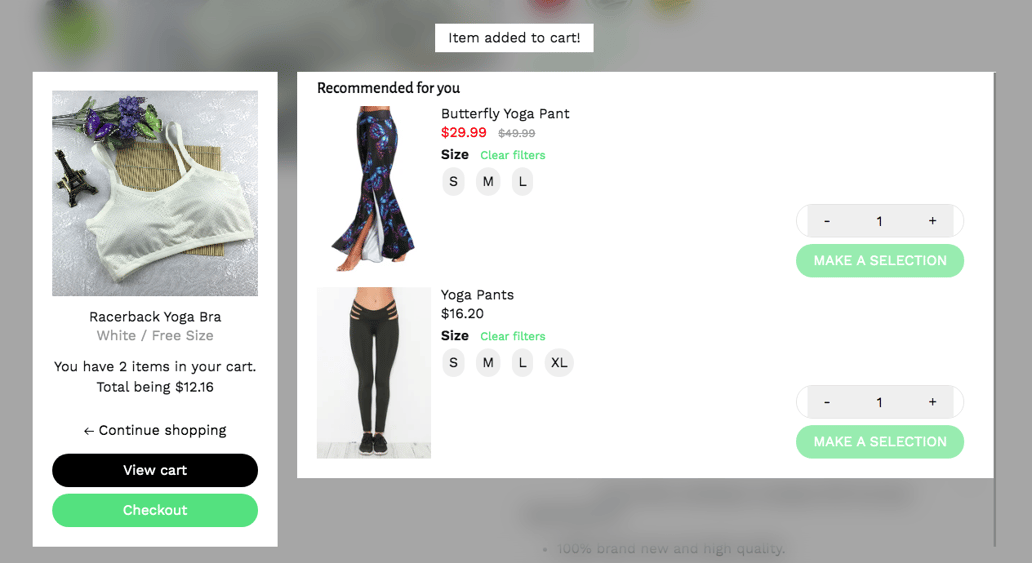Choose size L for Yoga Pants
1032x563 pixels.
click(x=523, y=363)
